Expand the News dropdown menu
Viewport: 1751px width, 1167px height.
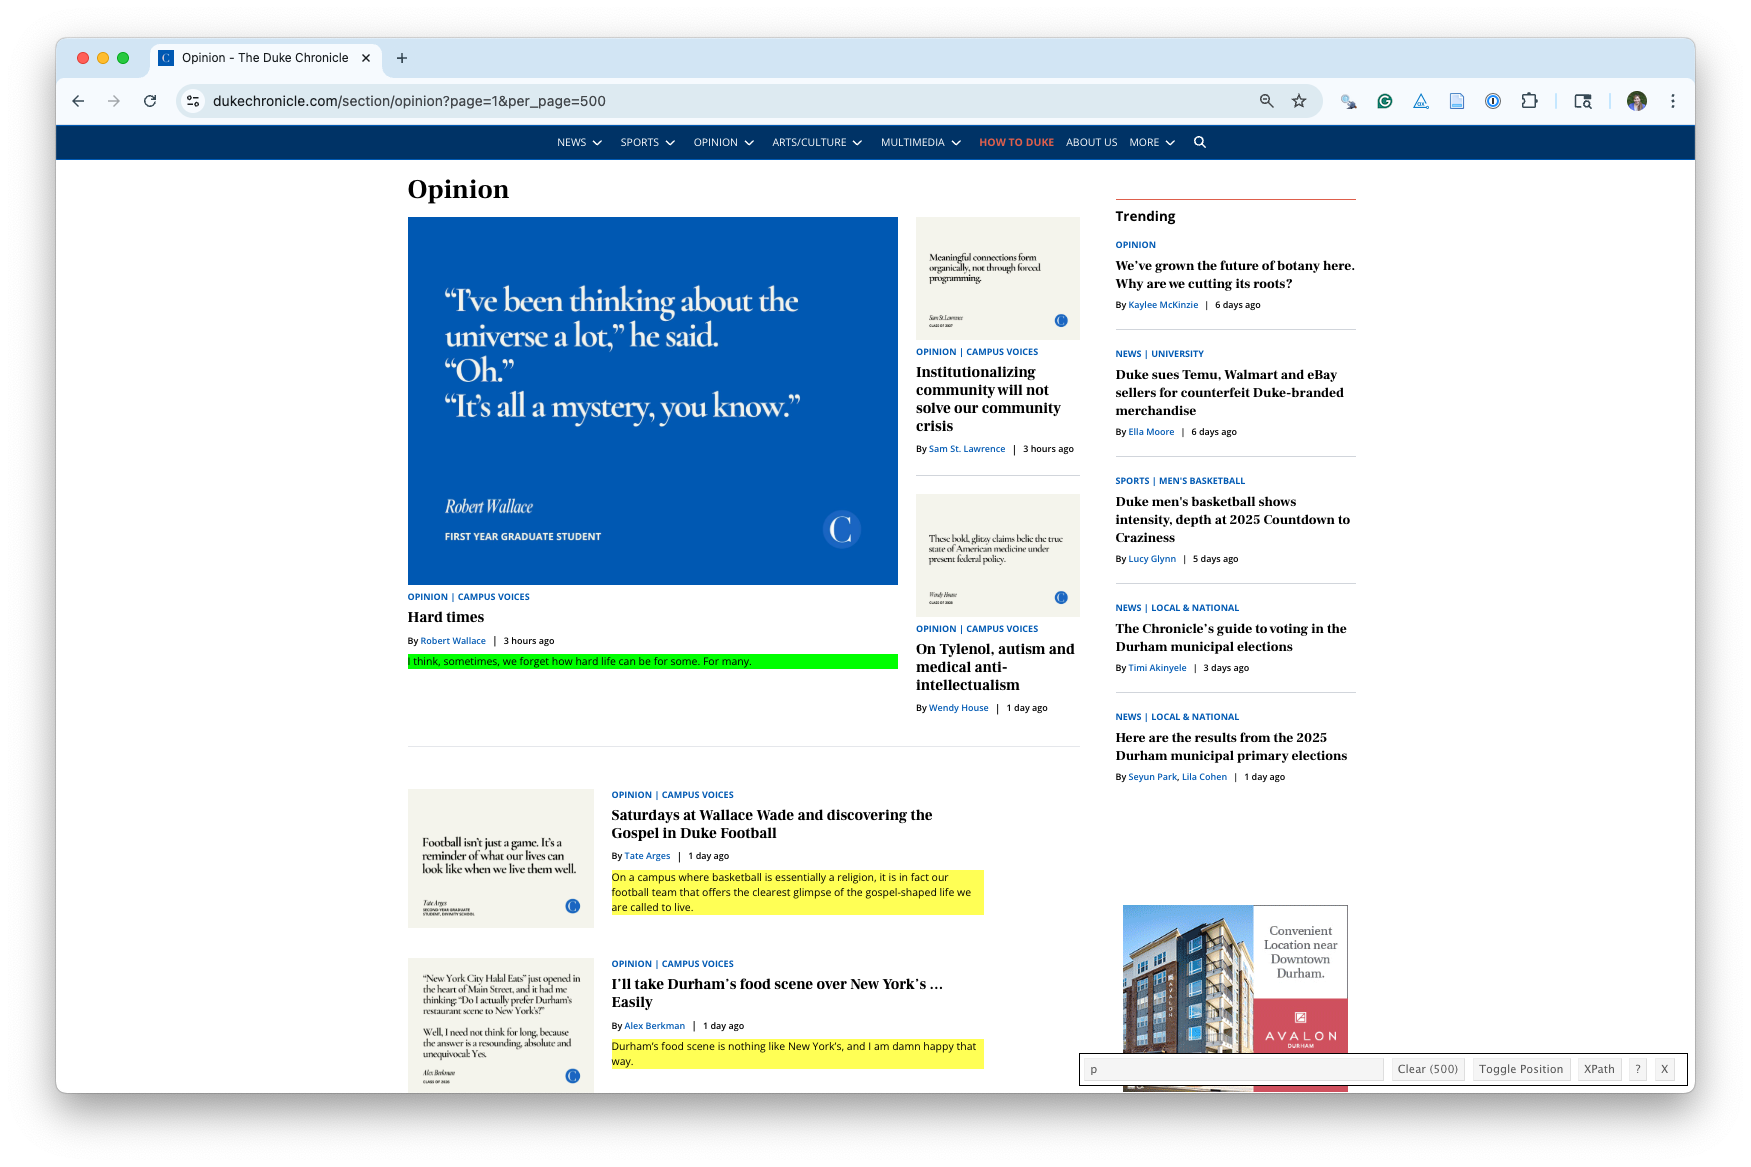(x=579, y=142)
